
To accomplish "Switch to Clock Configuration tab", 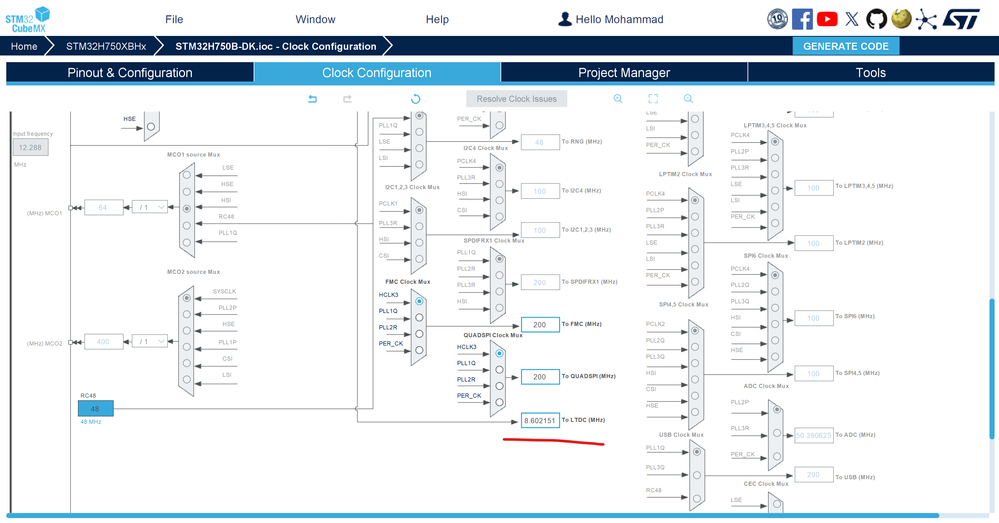I will coord(377,73).
